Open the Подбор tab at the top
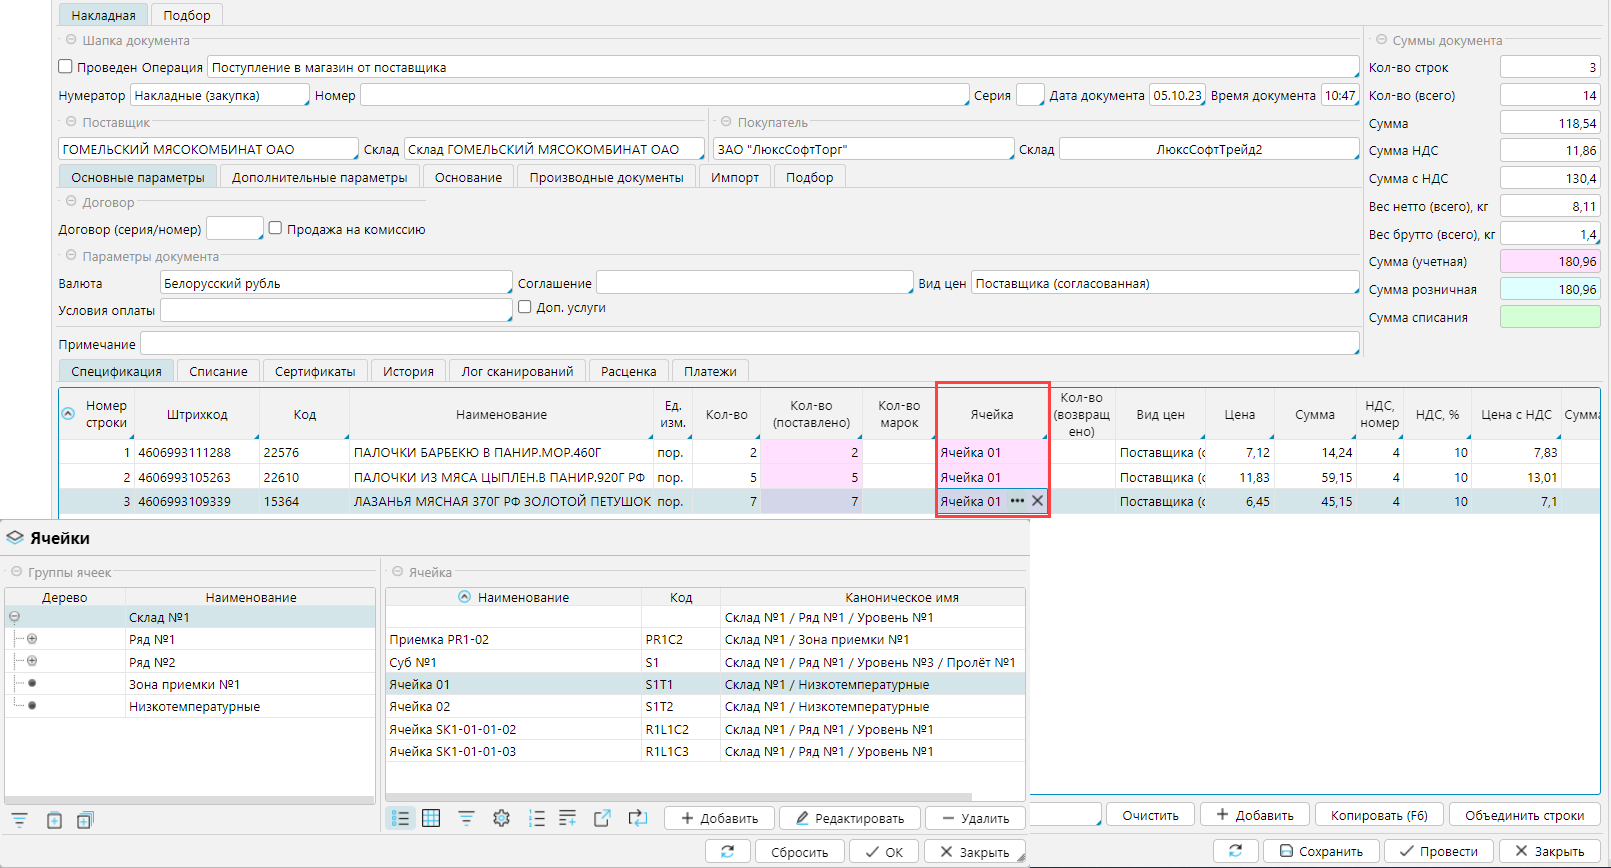 pyautogui.click(x=187, y=15)
